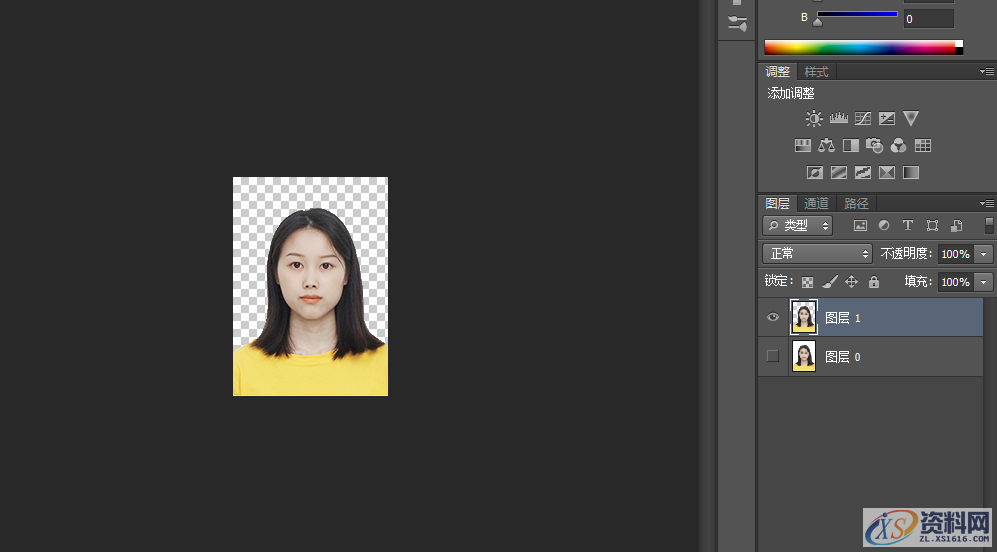997x552 pixels.
Task: Hide 图层 1 using its eye icon
Action: [x=772, y=318]
